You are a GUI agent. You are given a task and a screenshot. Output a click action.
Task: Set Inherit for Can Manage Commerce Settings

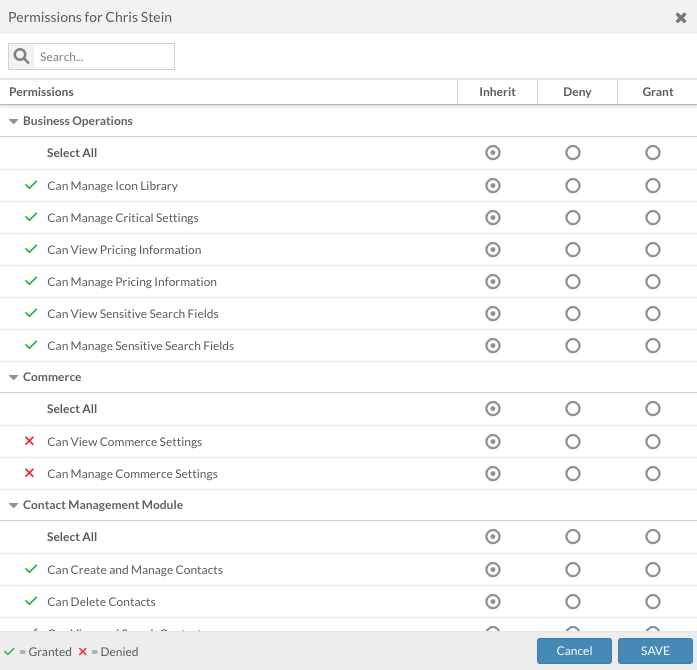click(493, 473)
